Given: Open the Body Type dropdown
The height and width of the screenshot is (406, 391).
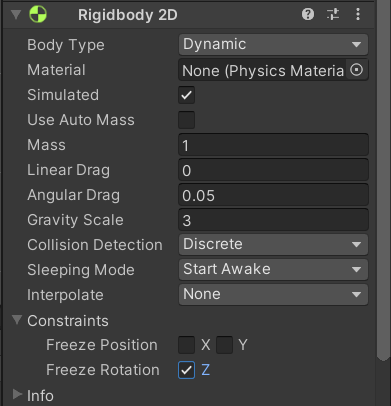Looking at the screenshot, I should [x=273, y=44].
